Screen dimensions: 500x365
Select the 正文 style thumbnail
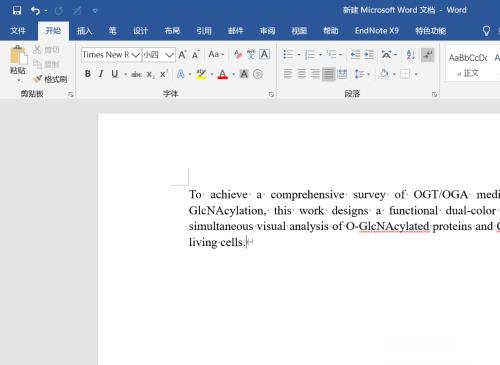468,65
